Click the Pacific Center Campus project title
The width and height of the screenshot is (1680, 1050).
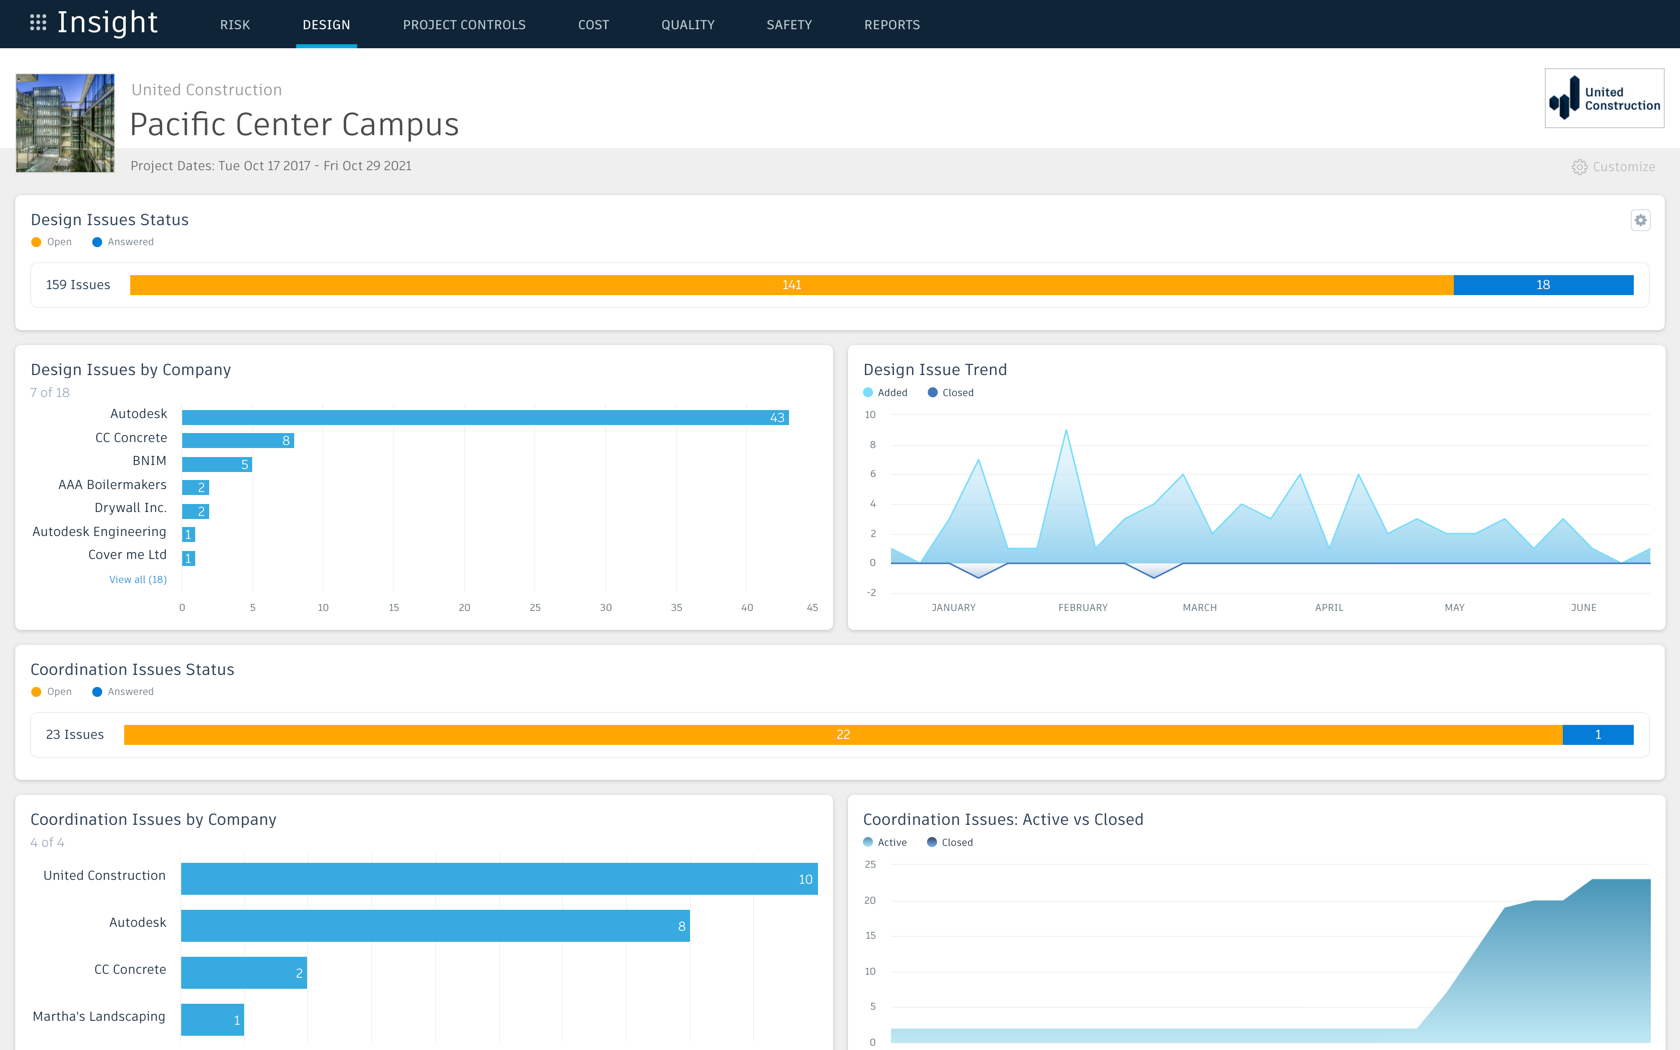pos(295,124)
